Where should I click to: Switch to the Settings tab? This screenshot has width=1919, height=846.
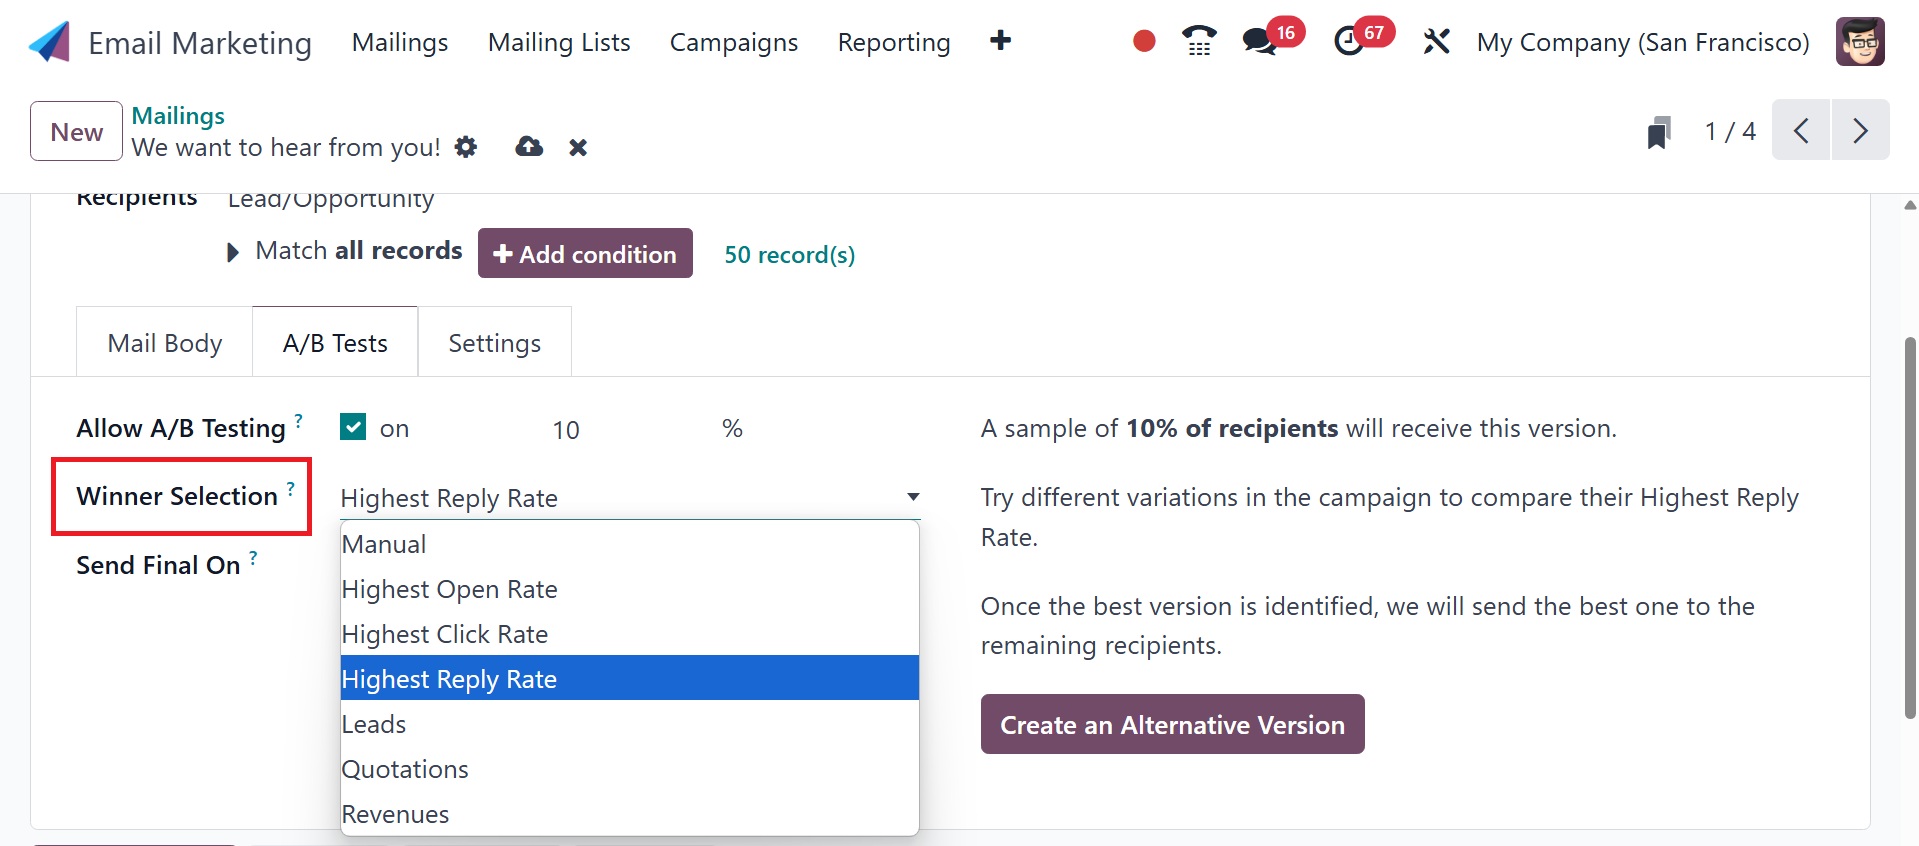(494, 343)
